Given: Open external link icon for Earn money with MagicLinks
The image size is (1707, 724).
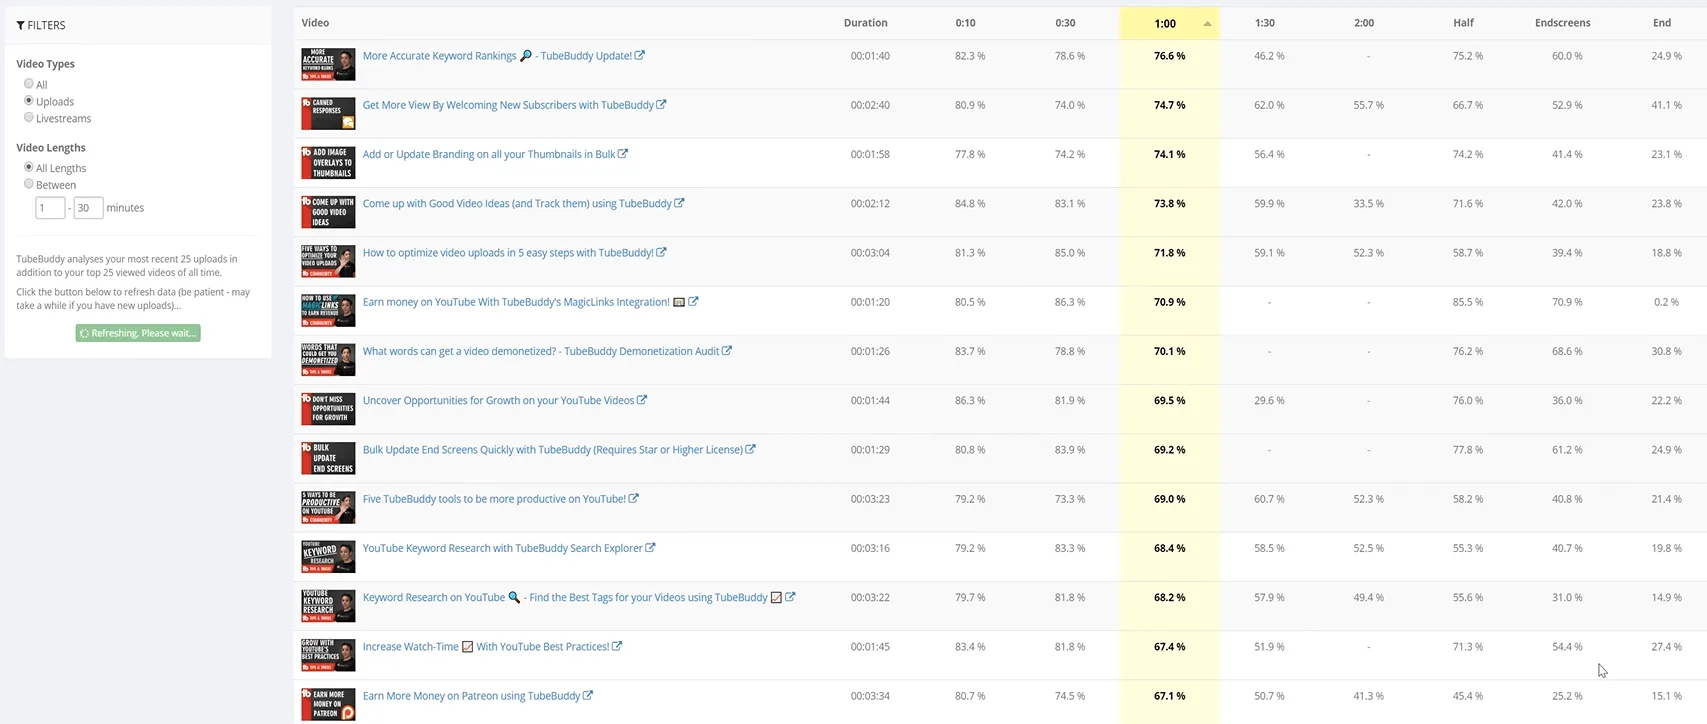Looking at the screenshot, I should coord(693,302).
